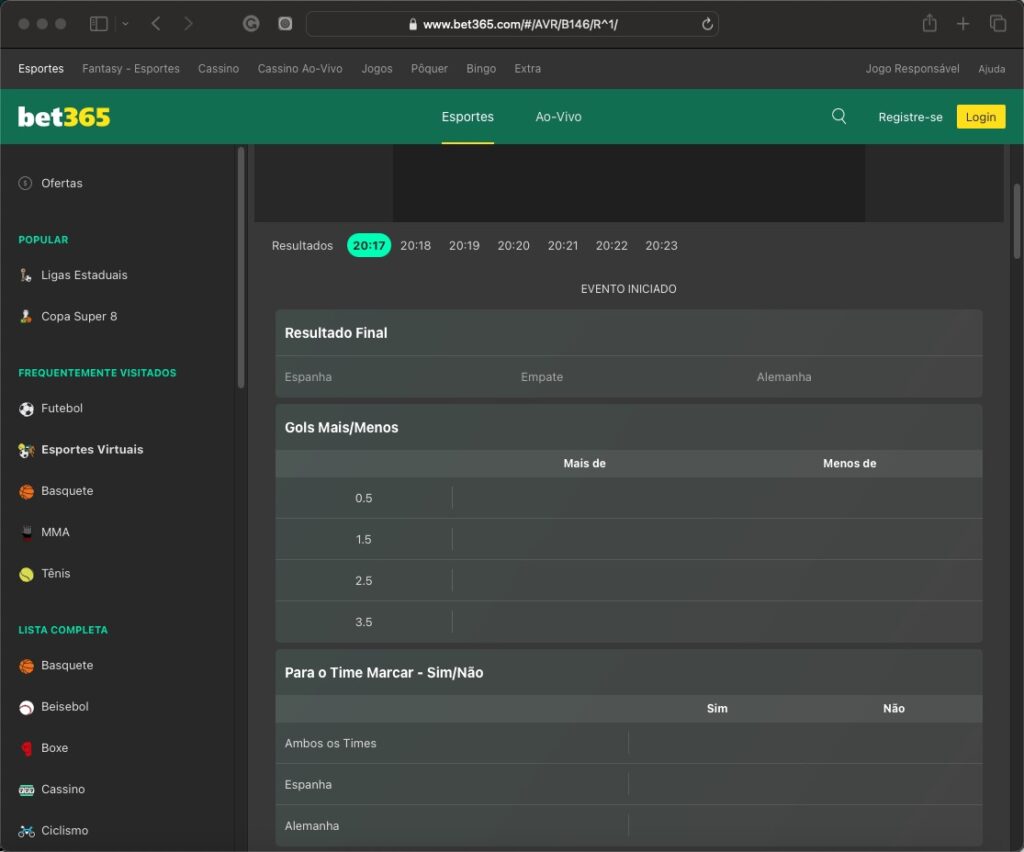The image size is (1024, 852).
Task: Open Futebol under Frequentemente Visitados
Action: pos(61,408)
